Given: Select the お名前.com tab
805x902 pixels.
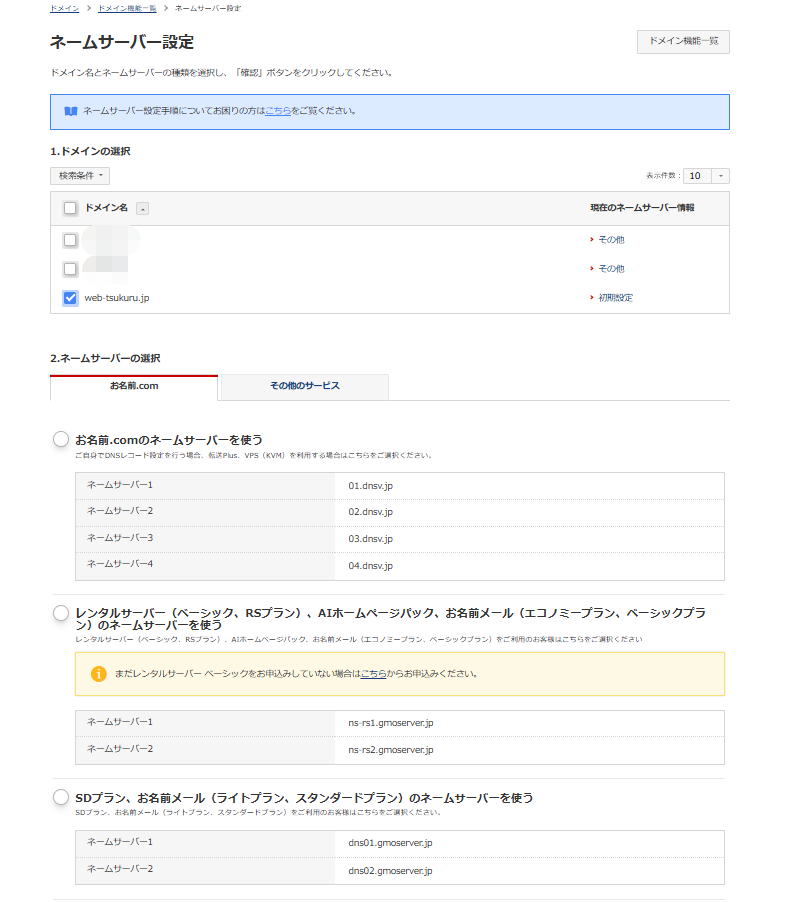Looking at the screenshot, I should (134, 387).
